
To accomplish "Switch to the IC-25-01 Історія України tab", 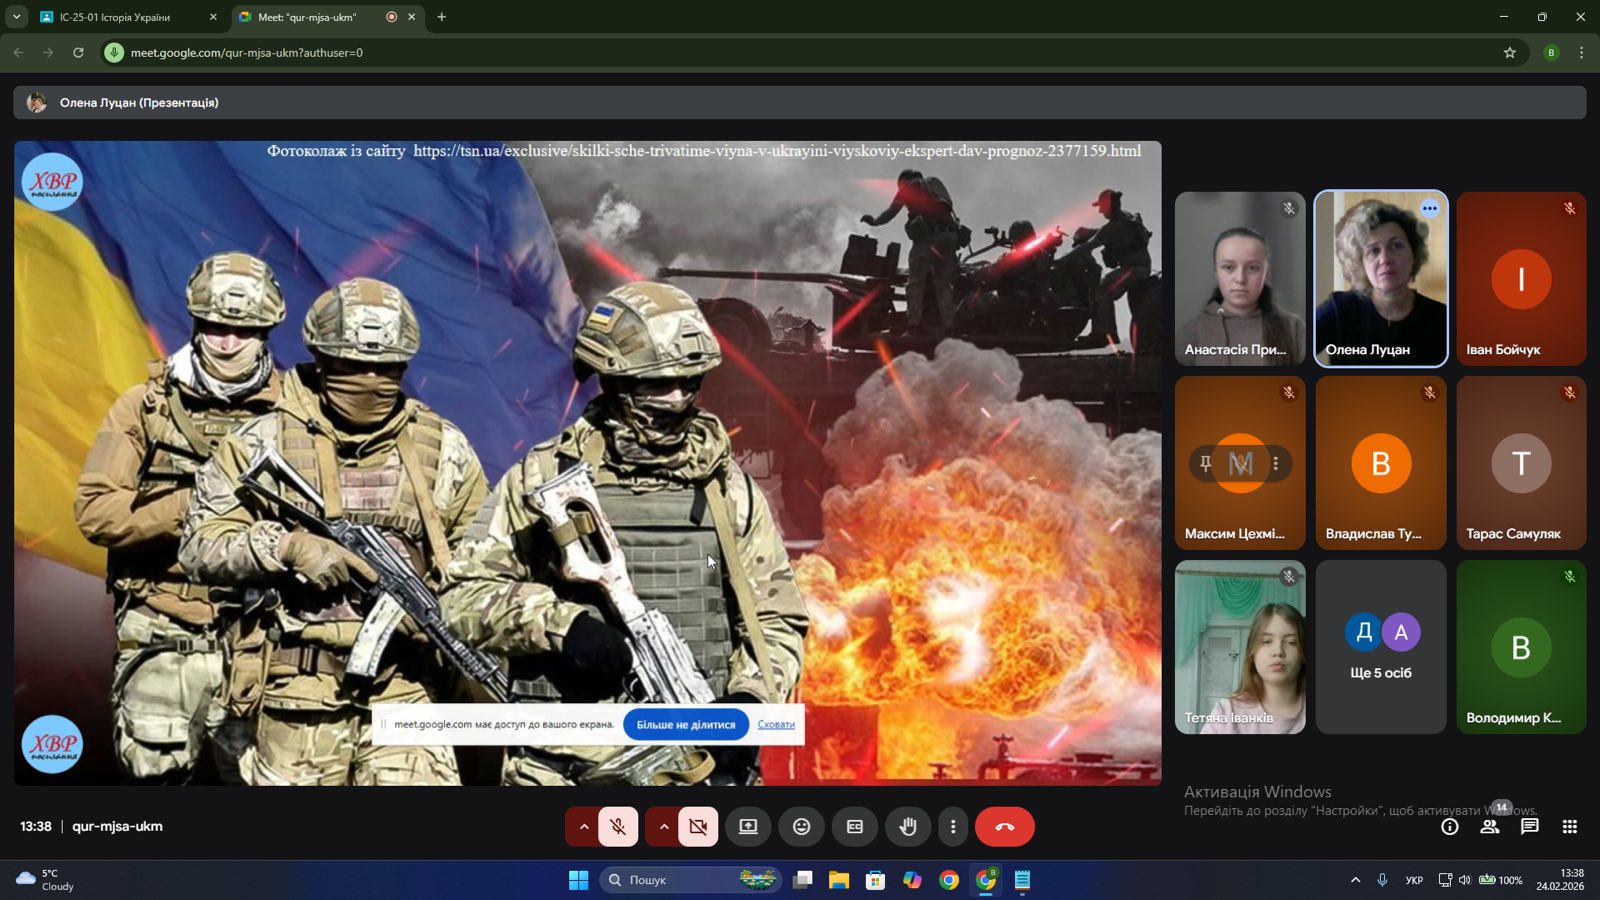I will click(x=115, y=17).
